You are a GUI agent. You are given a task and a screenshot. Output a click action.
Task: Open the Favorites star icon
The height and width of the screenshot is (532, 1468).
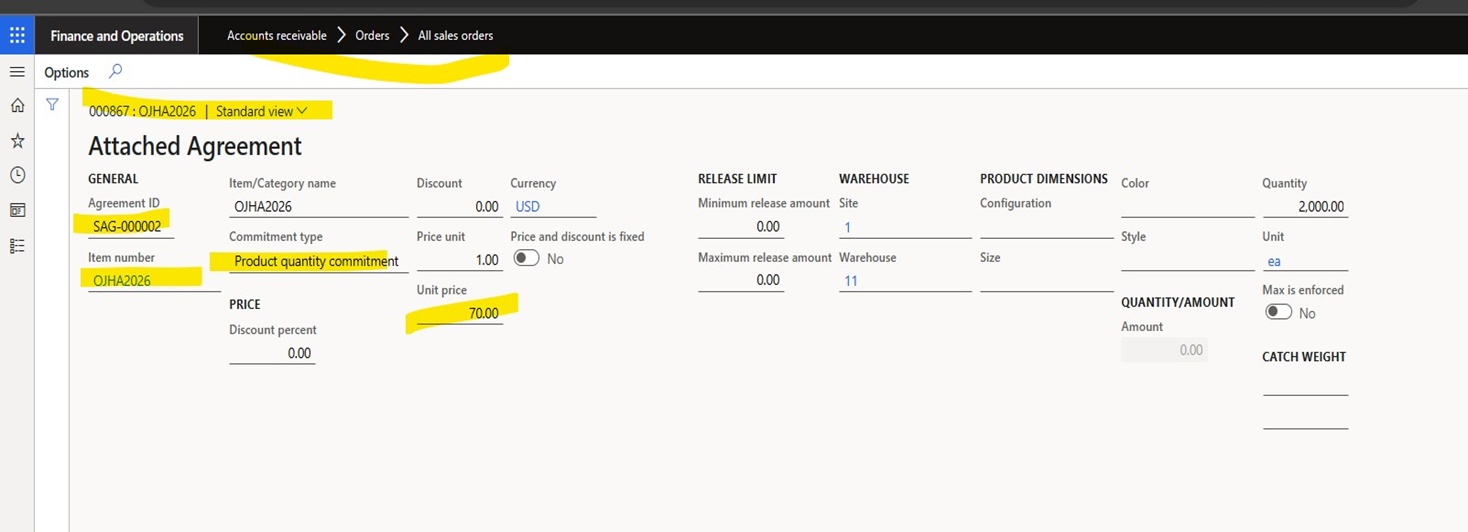[17, 140]
